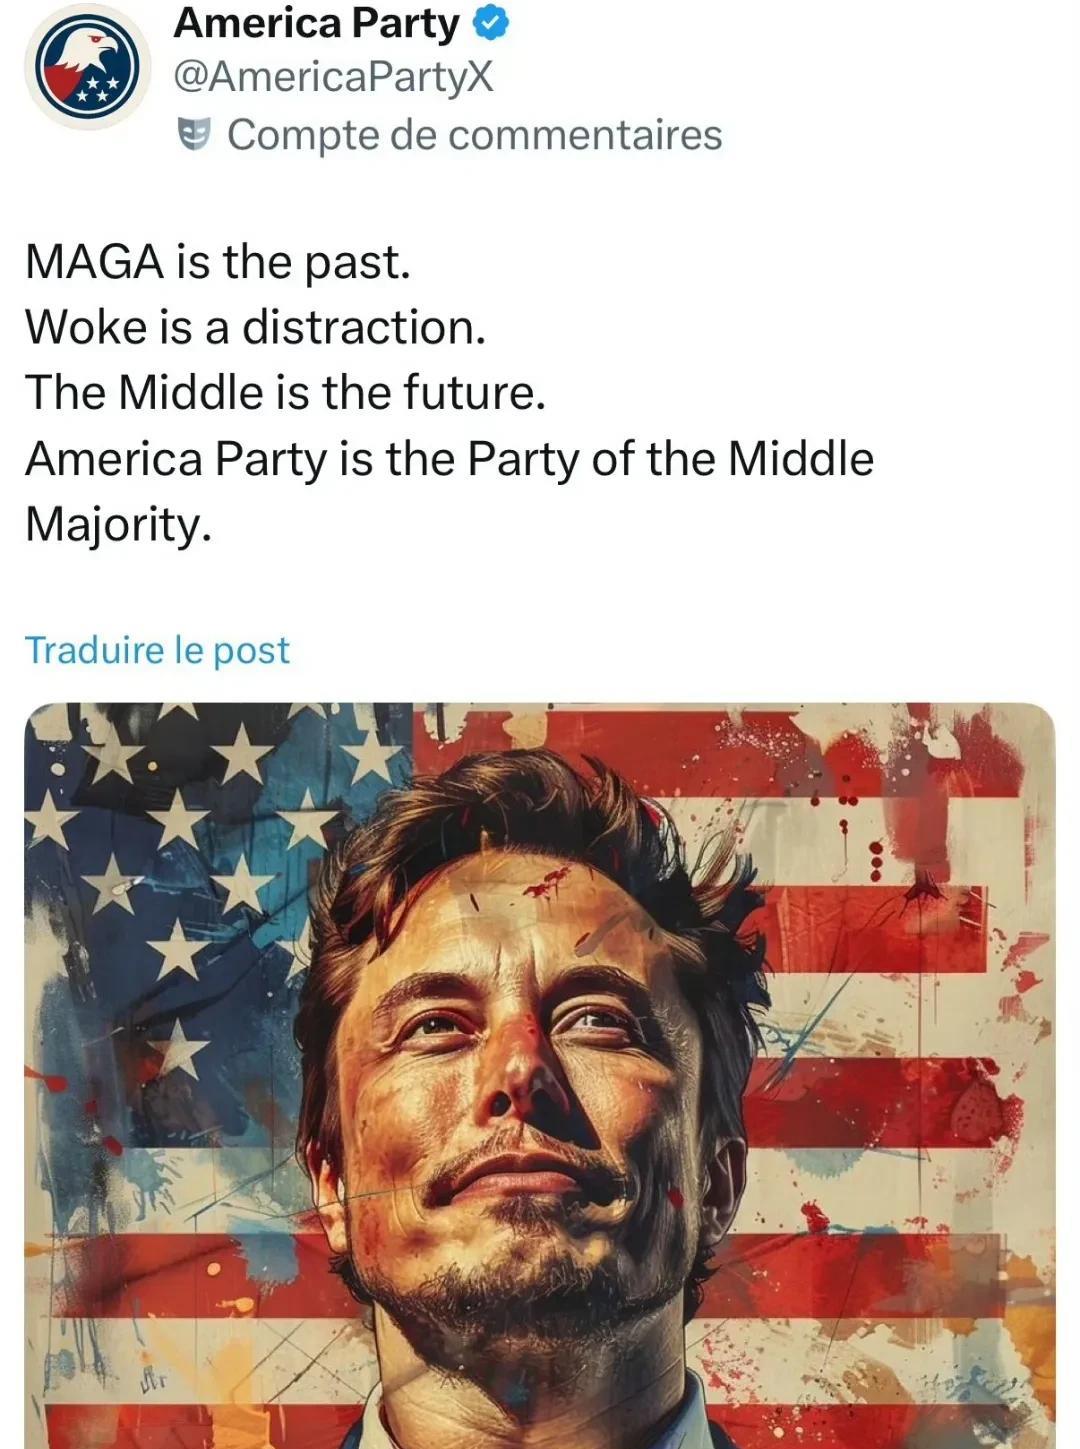This screenshot has width=1080, height=1449.
Task: Select the Compte de commentaires label
Action: (x=474, y=135)
